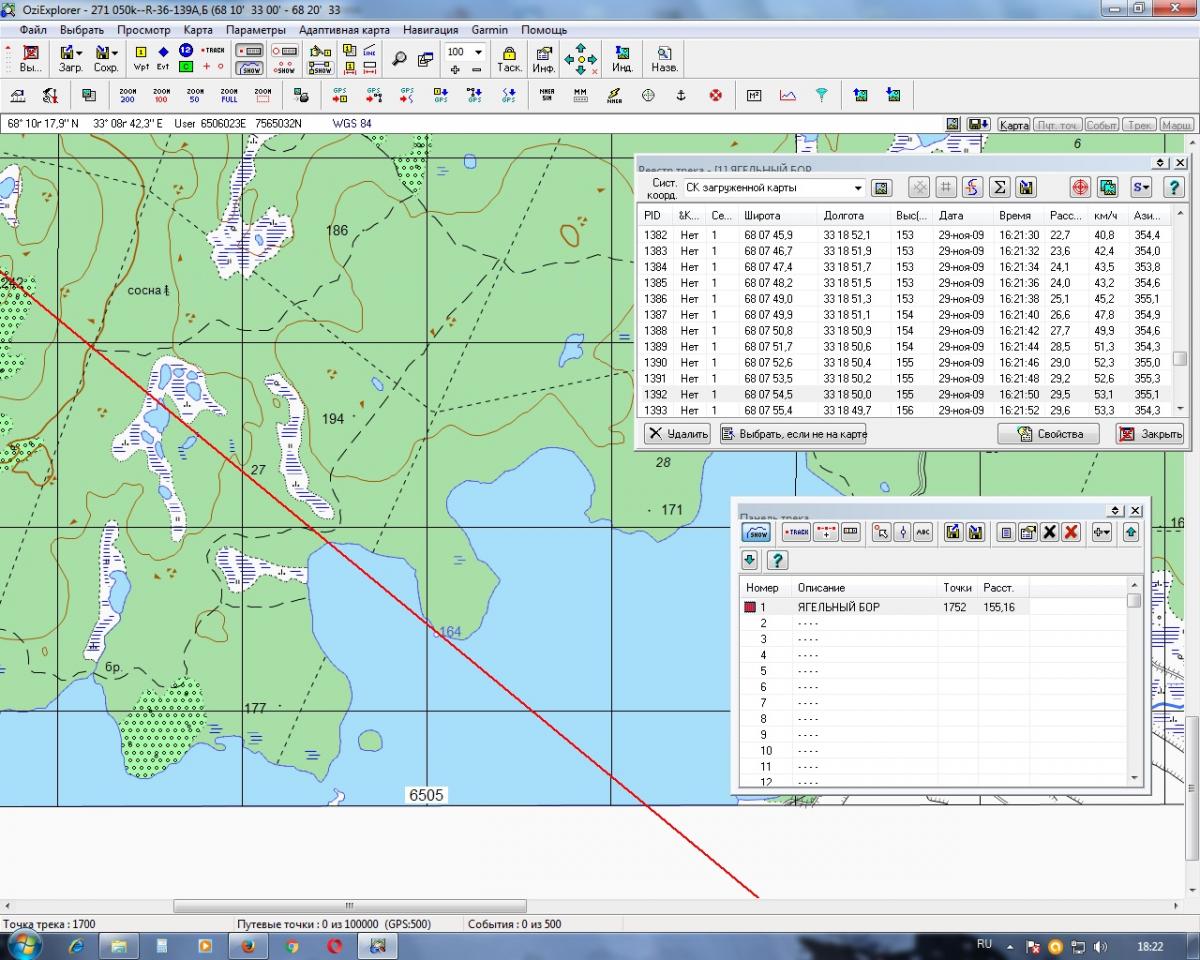This screenshot has height=960, width=1200.
Task: Toggle the TRACK mode button in track panel
Action: click(x=797, y=532)
